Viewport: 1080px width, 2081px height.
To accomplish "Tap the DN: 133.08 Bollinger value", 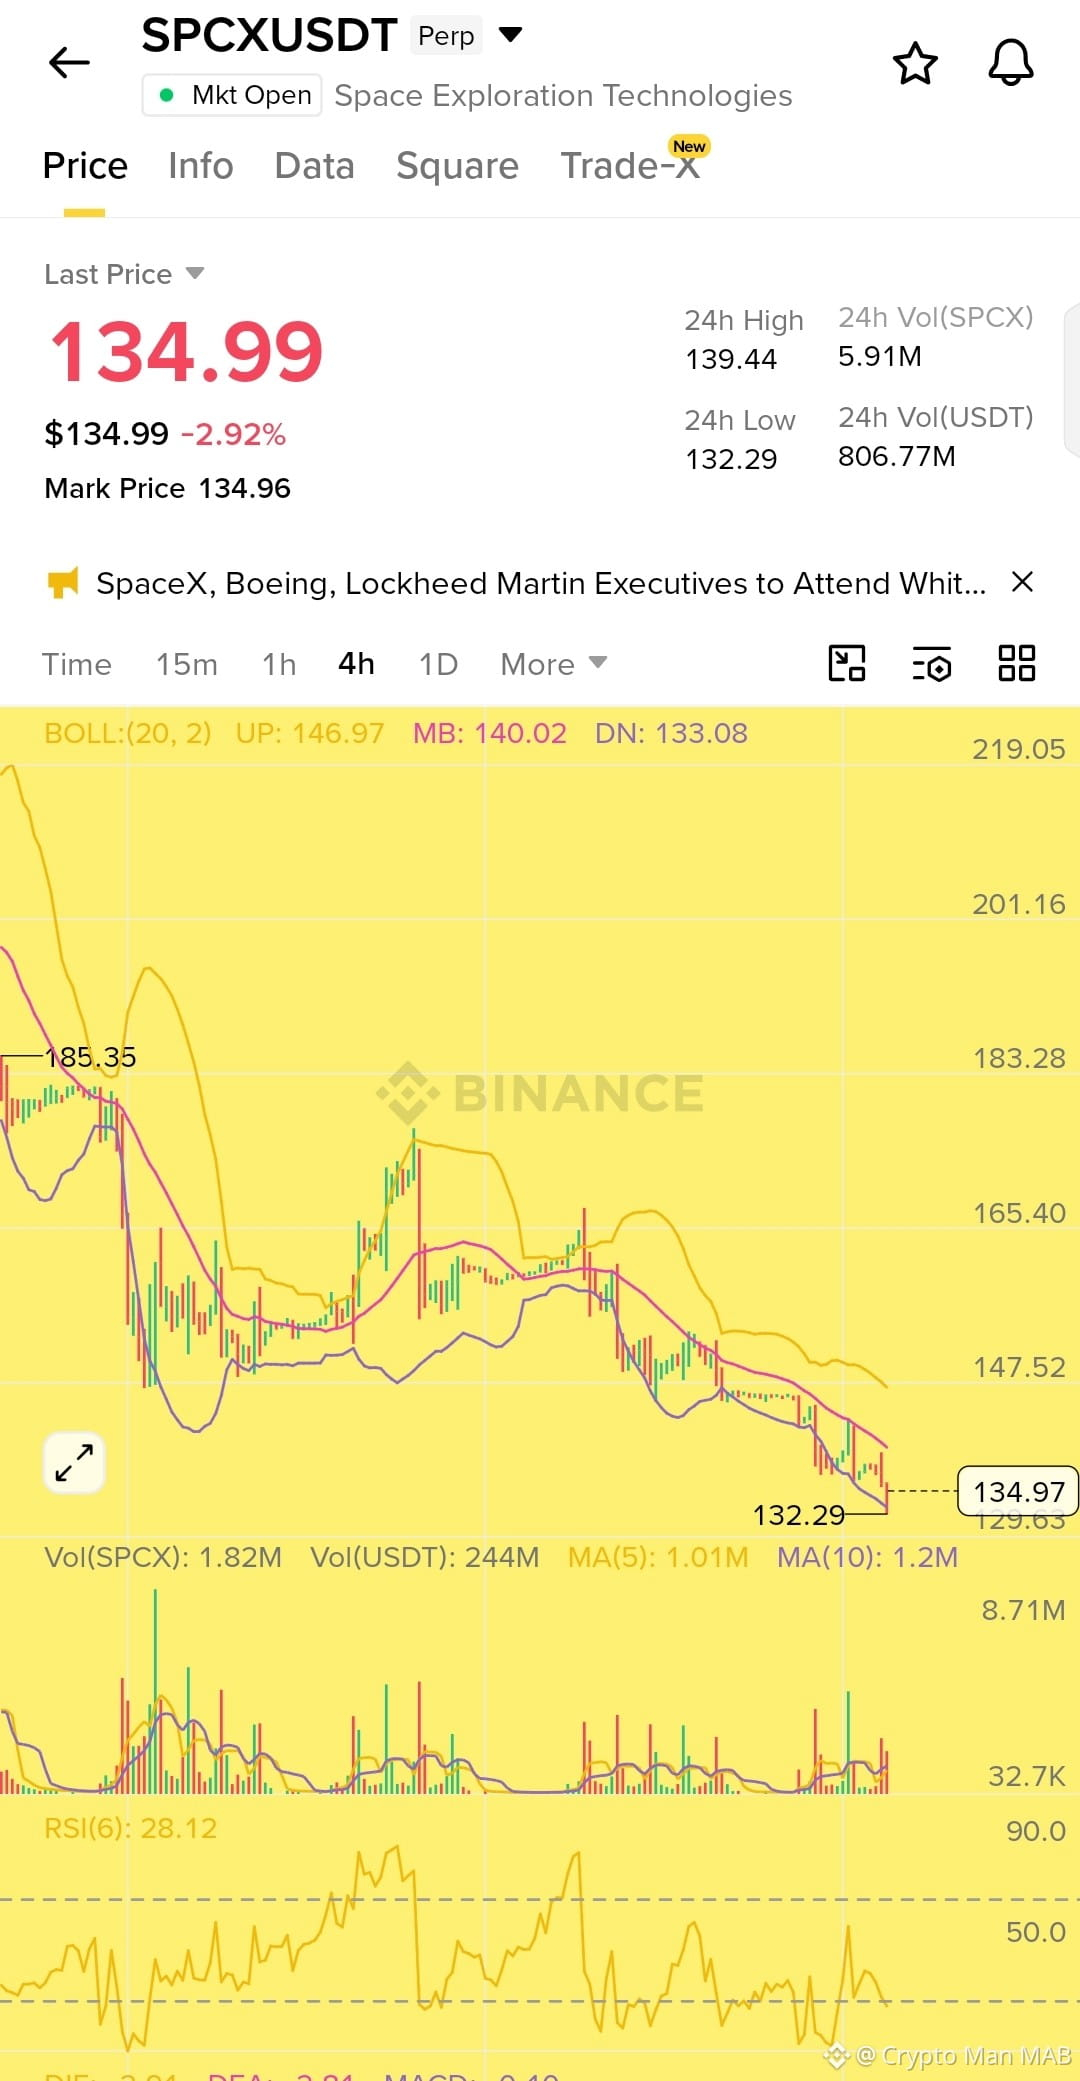I will 671,733.
